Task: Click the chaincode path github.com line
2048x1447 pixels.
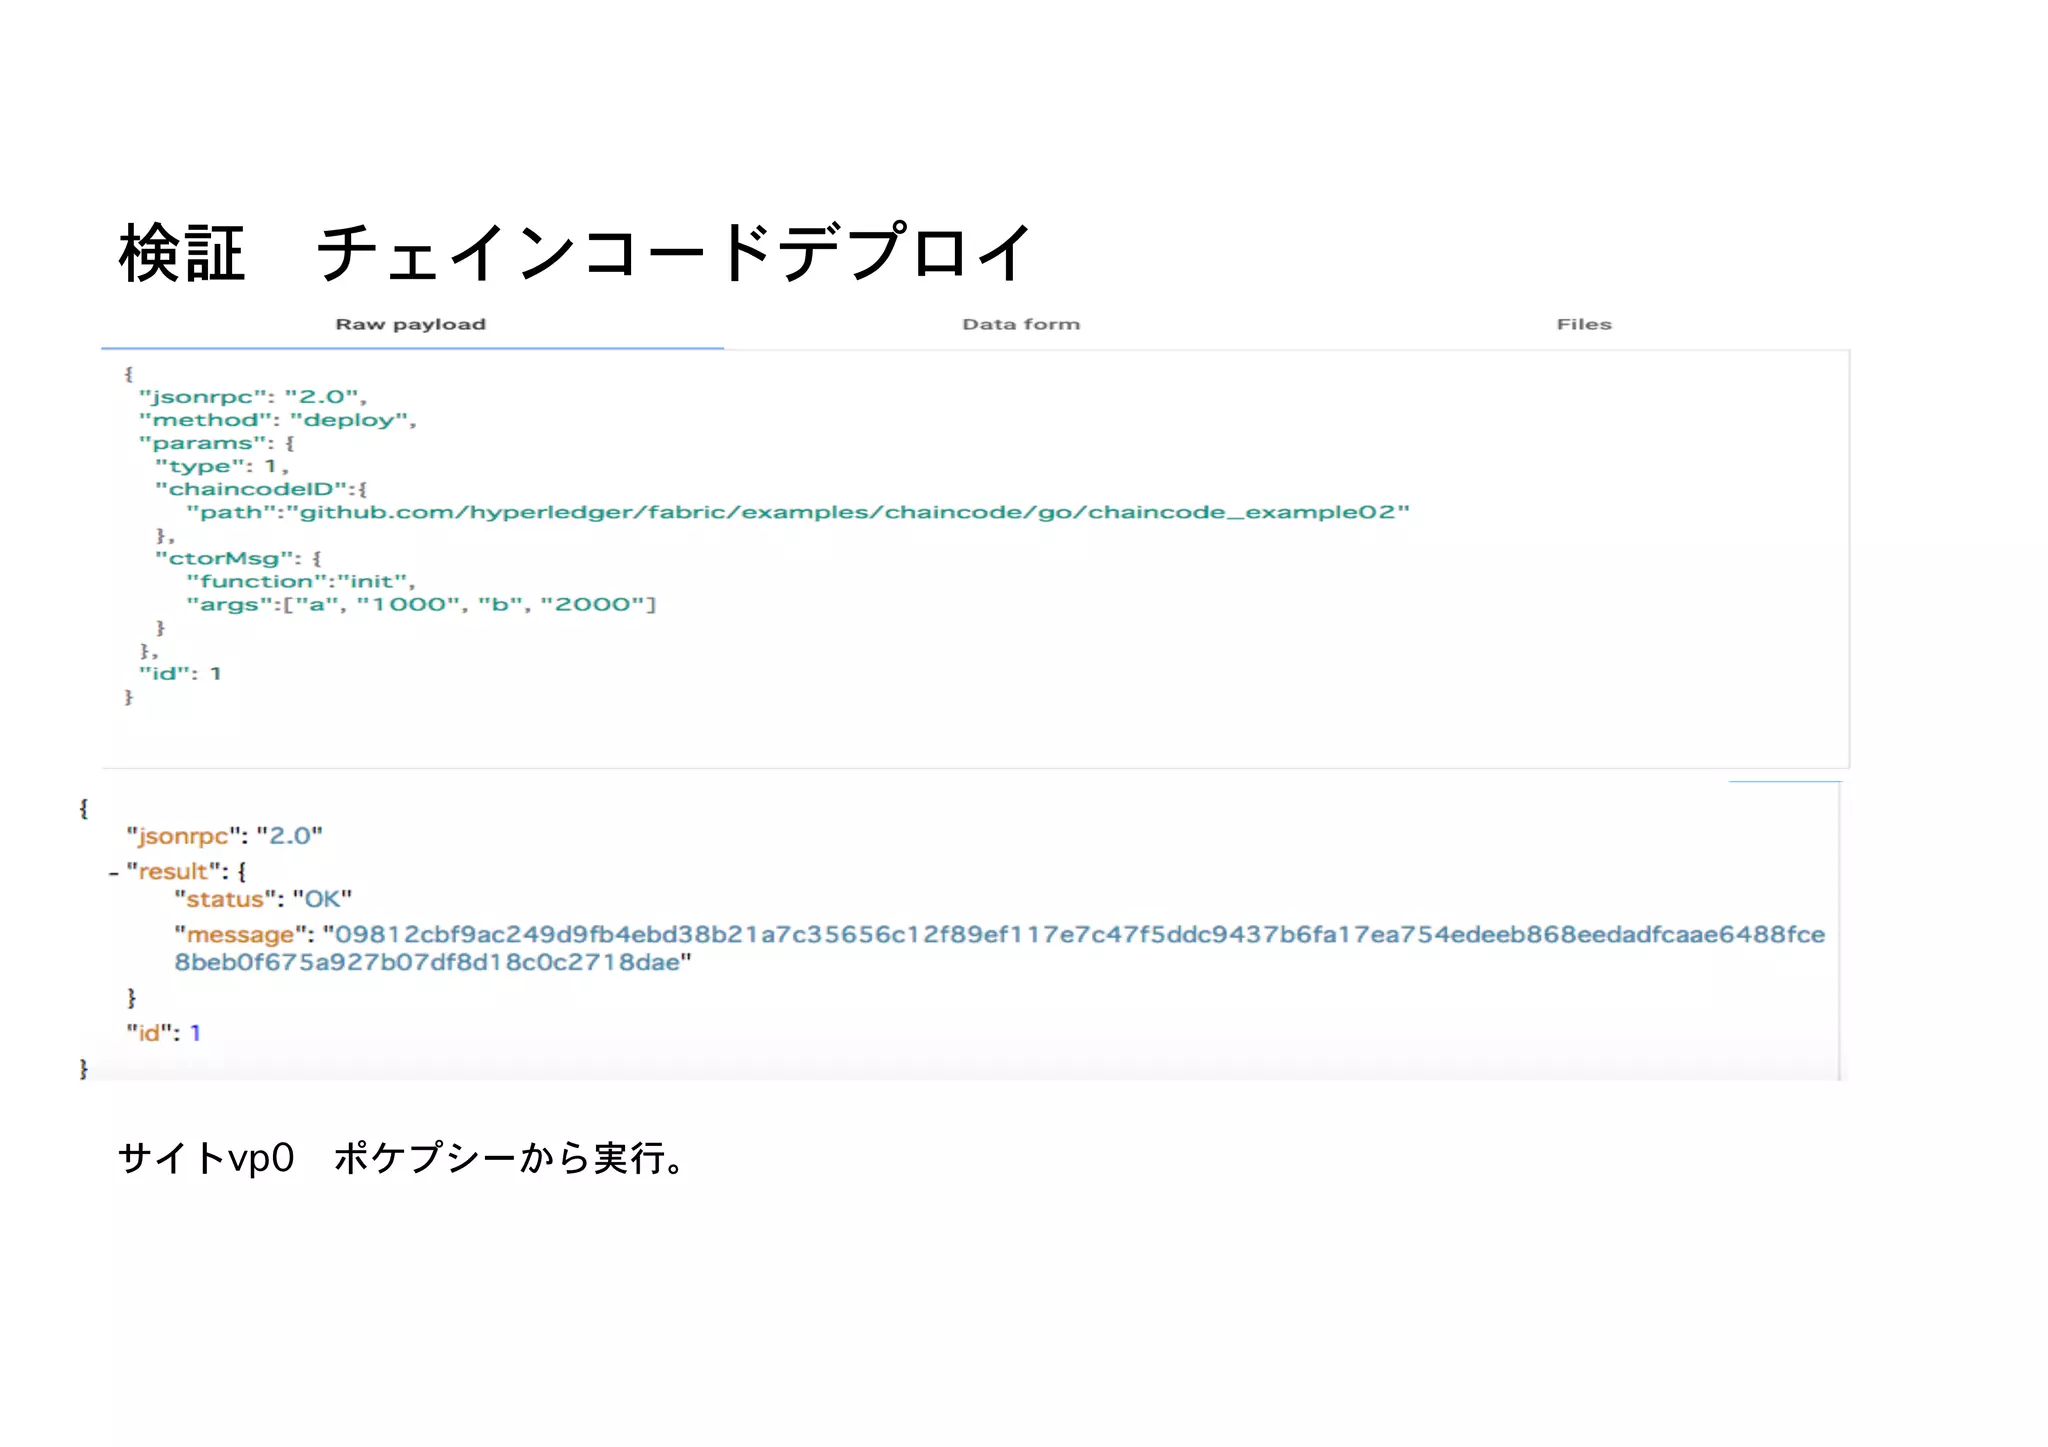Action: [798, 512]
